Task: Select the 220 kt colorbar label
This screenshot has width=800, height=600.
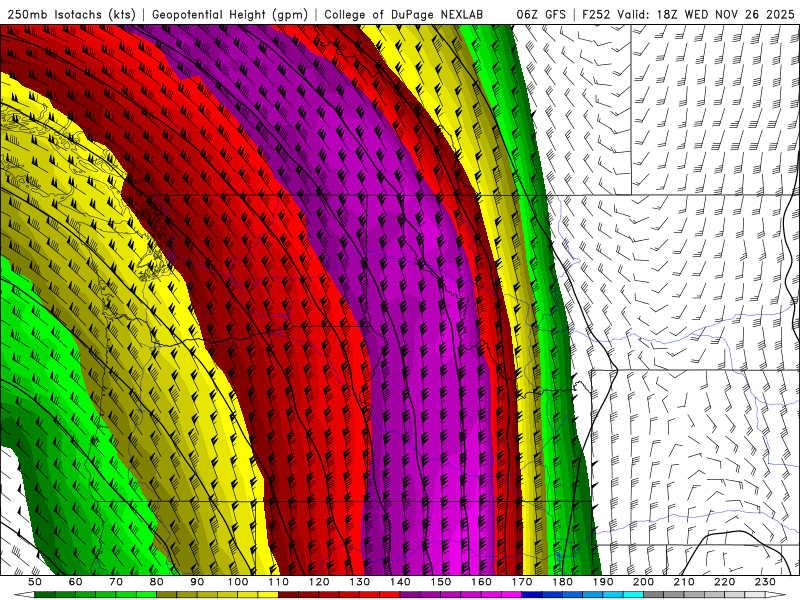Action: 724,582
